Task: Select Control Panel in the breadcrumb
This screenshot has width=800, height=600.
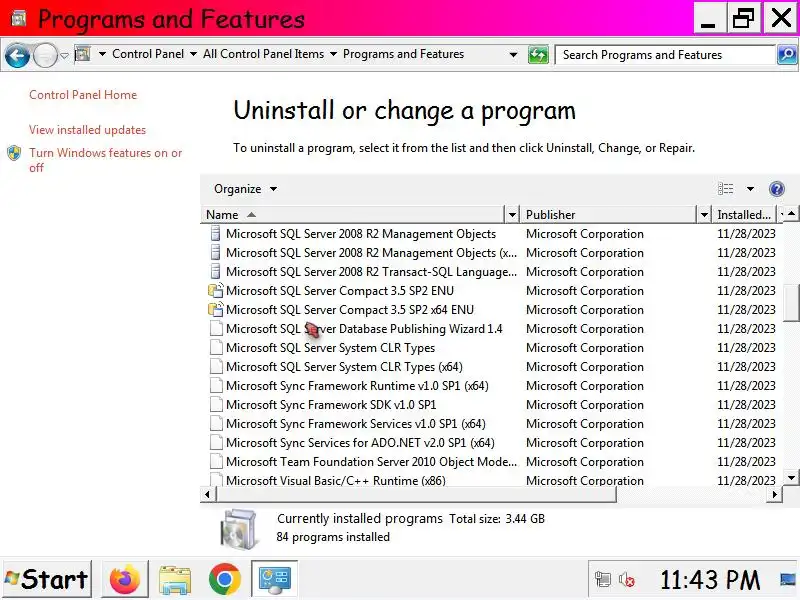Action: pyautogui.click(x=148, y=54)
